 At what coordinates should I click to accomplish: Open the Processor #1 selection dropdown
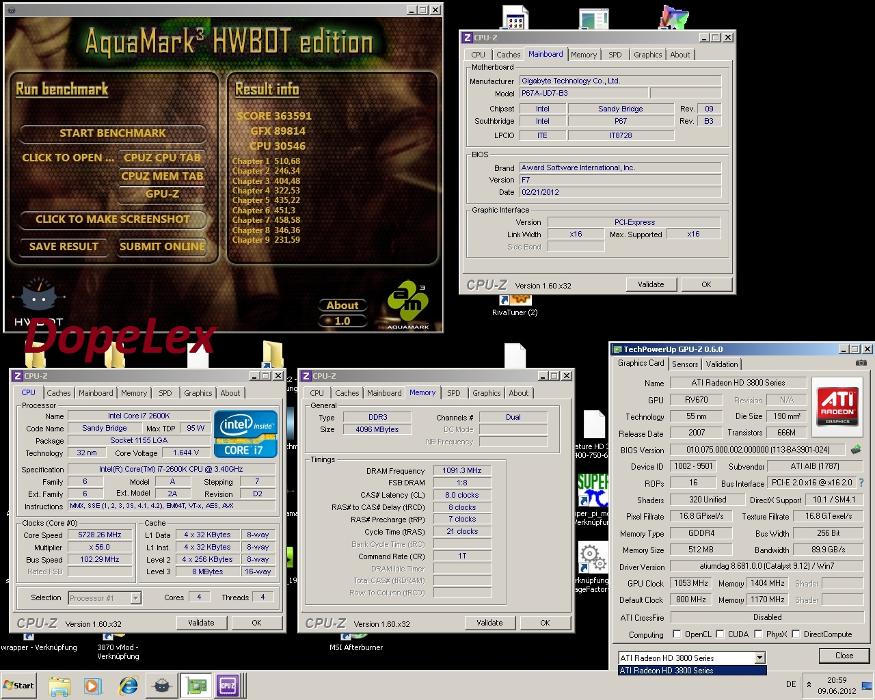tap(135, 598)
